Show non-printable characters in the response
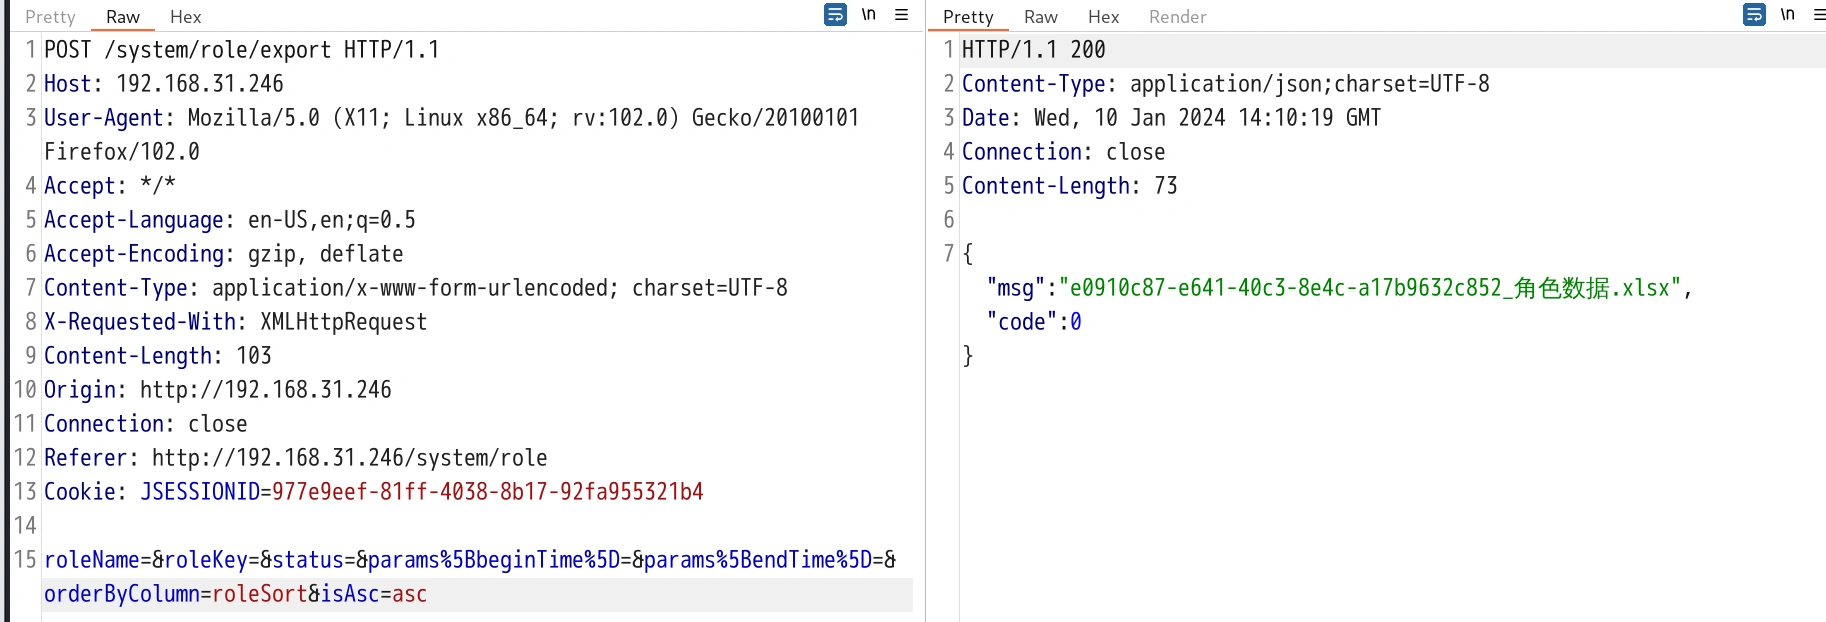The width and height of the screenshot is (1826, 622). tap(1787, 15)
